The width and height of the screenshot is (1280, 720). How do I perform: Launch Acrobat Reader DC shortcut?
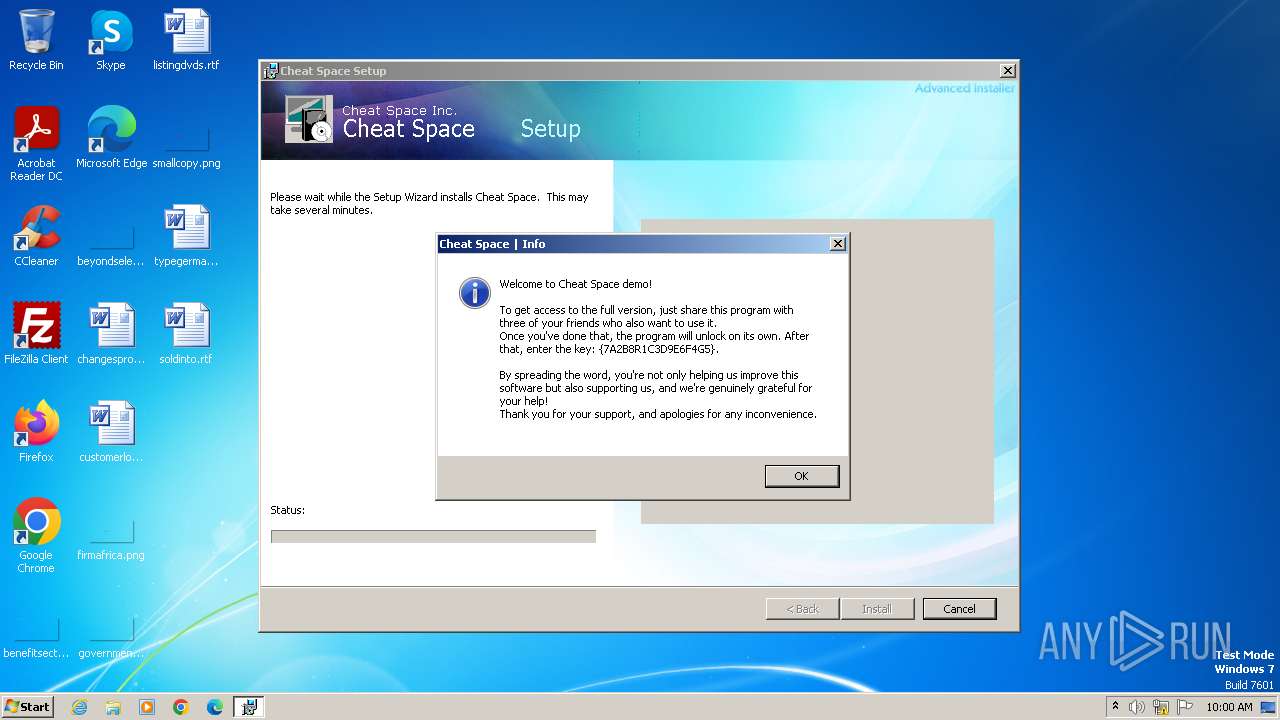36,144
